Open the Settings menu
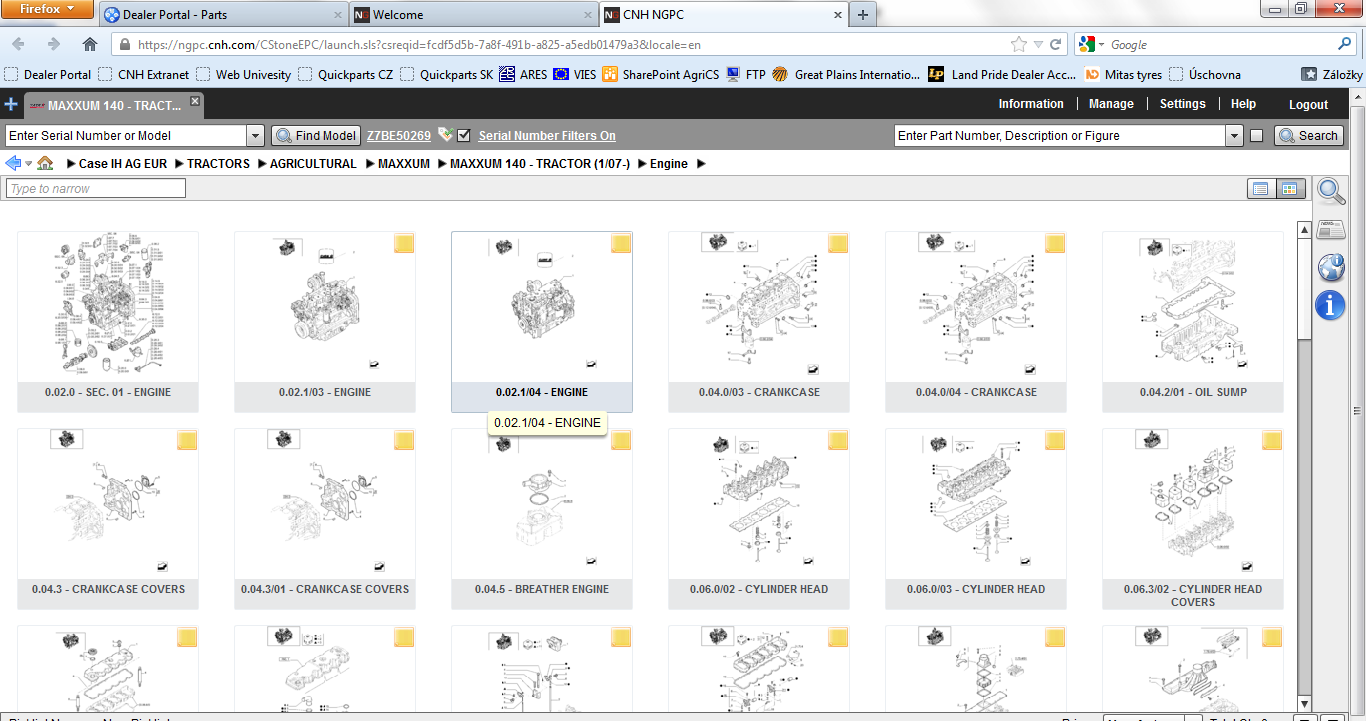The image size is (1366, 721). click(x=1183, y=104)
